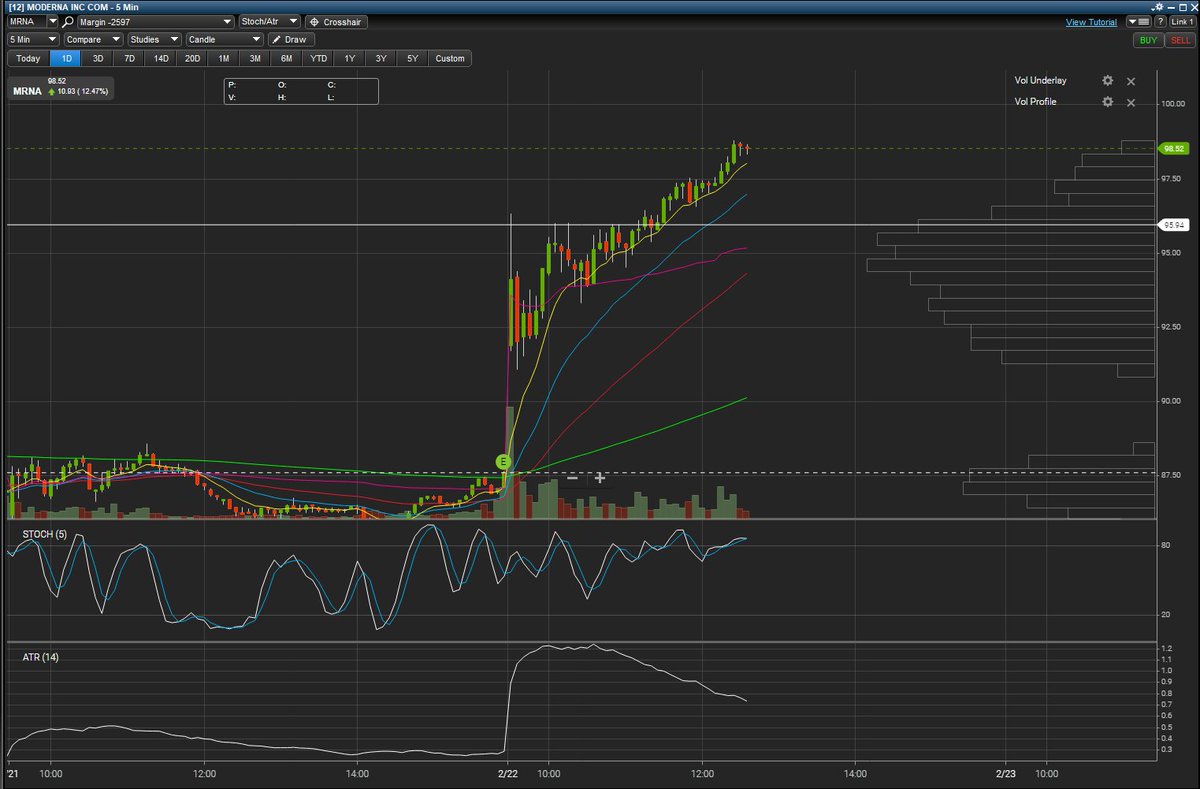Viewport: 1200px width, 789px height.
Task: Open the View Tutorial link
Action: pyautogui.click(x=1091, y=22)
